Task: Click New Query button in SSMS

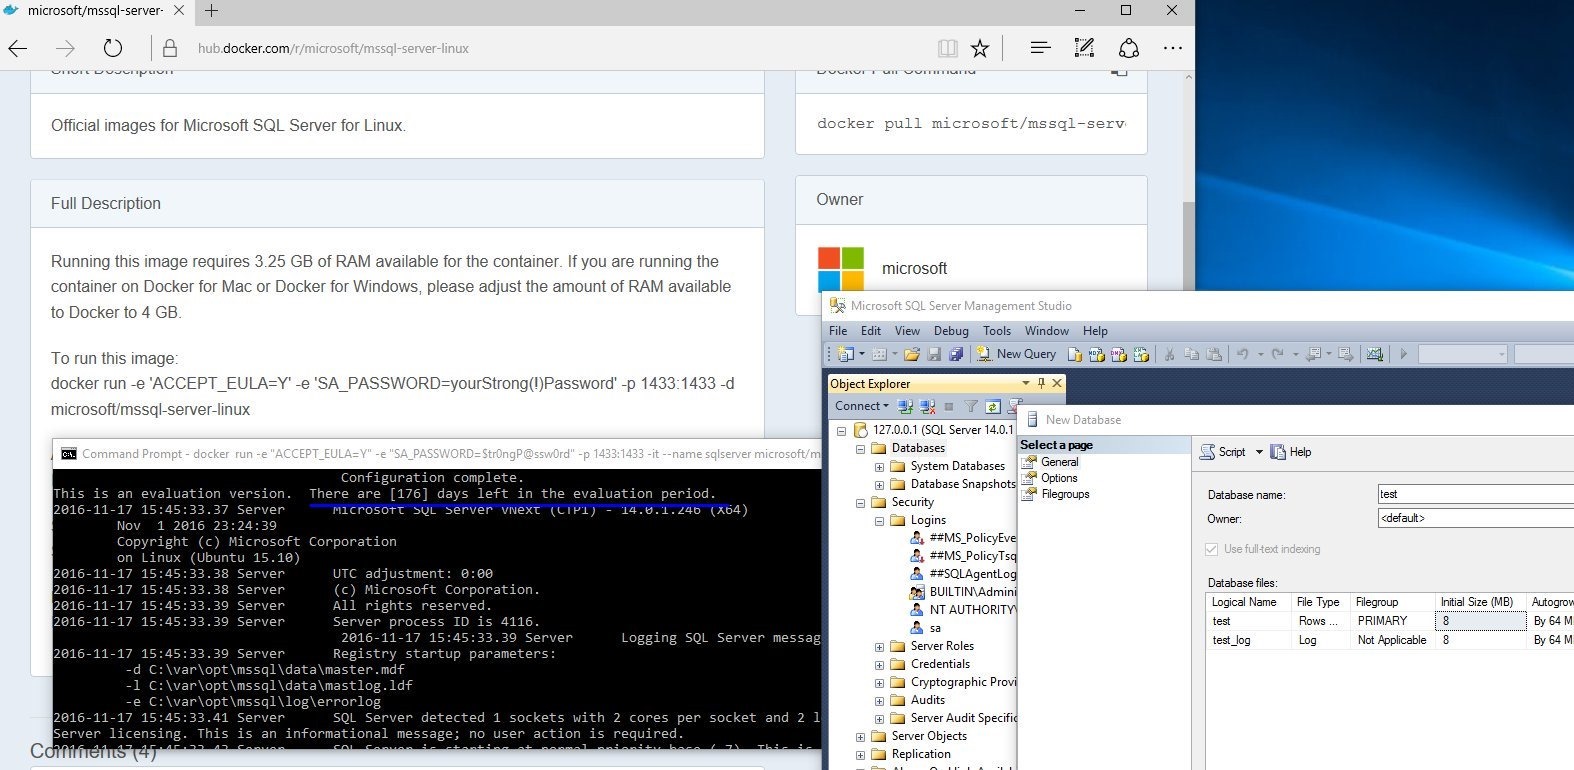Action: pyautogui.click(x=1016, y=354)
